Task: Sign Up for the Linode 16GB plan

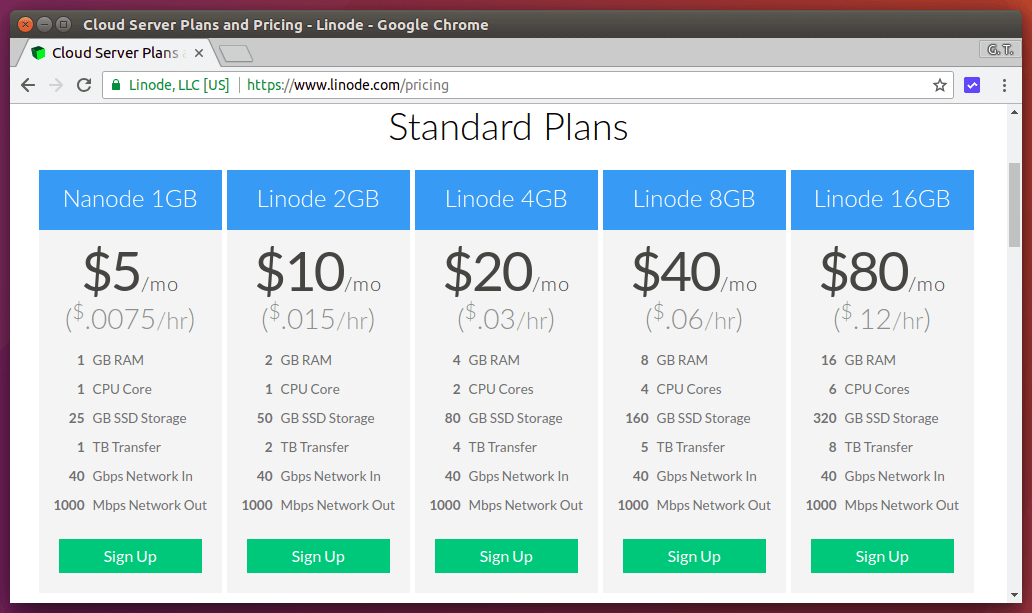Action: 882,556
